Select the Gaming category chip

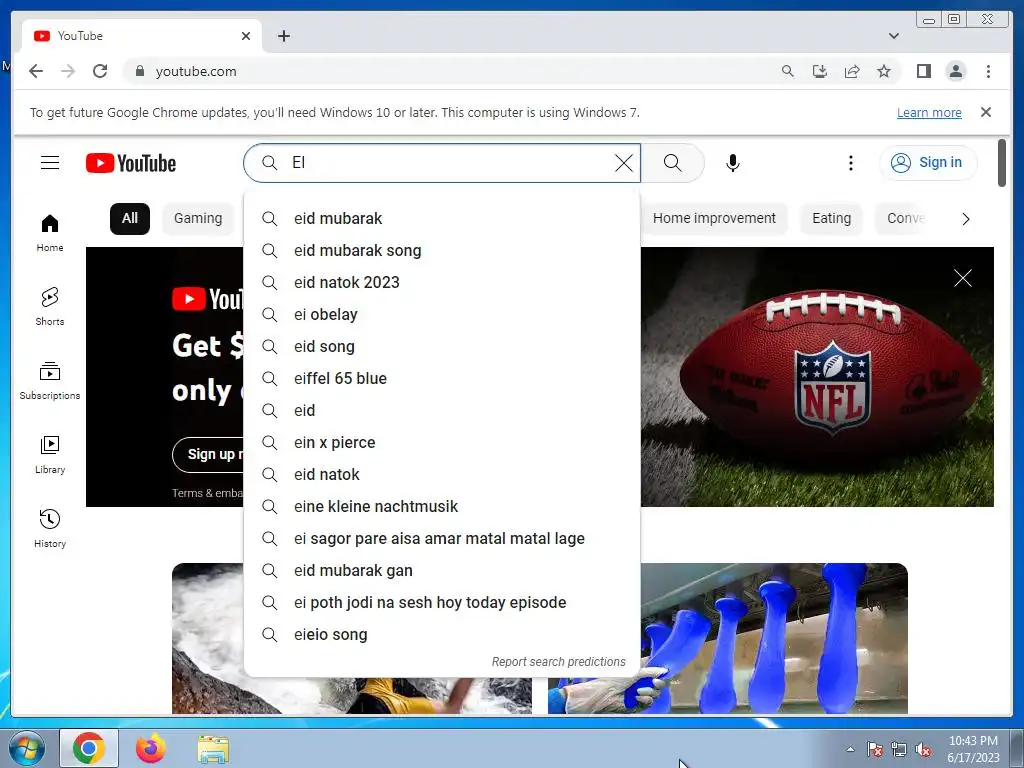(198, 218)
